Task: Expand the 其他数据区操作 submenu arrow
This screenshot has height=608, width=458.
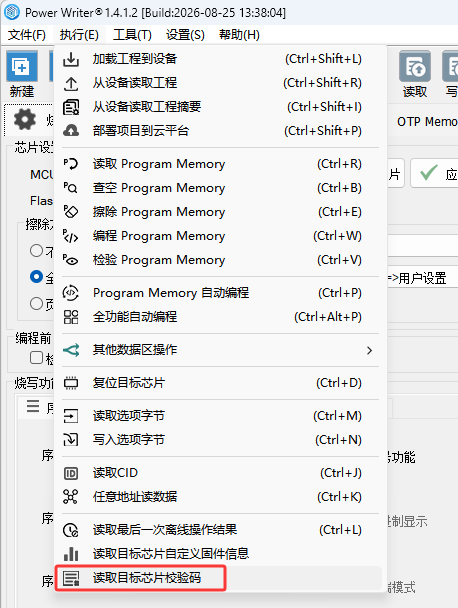Action: 369,351
